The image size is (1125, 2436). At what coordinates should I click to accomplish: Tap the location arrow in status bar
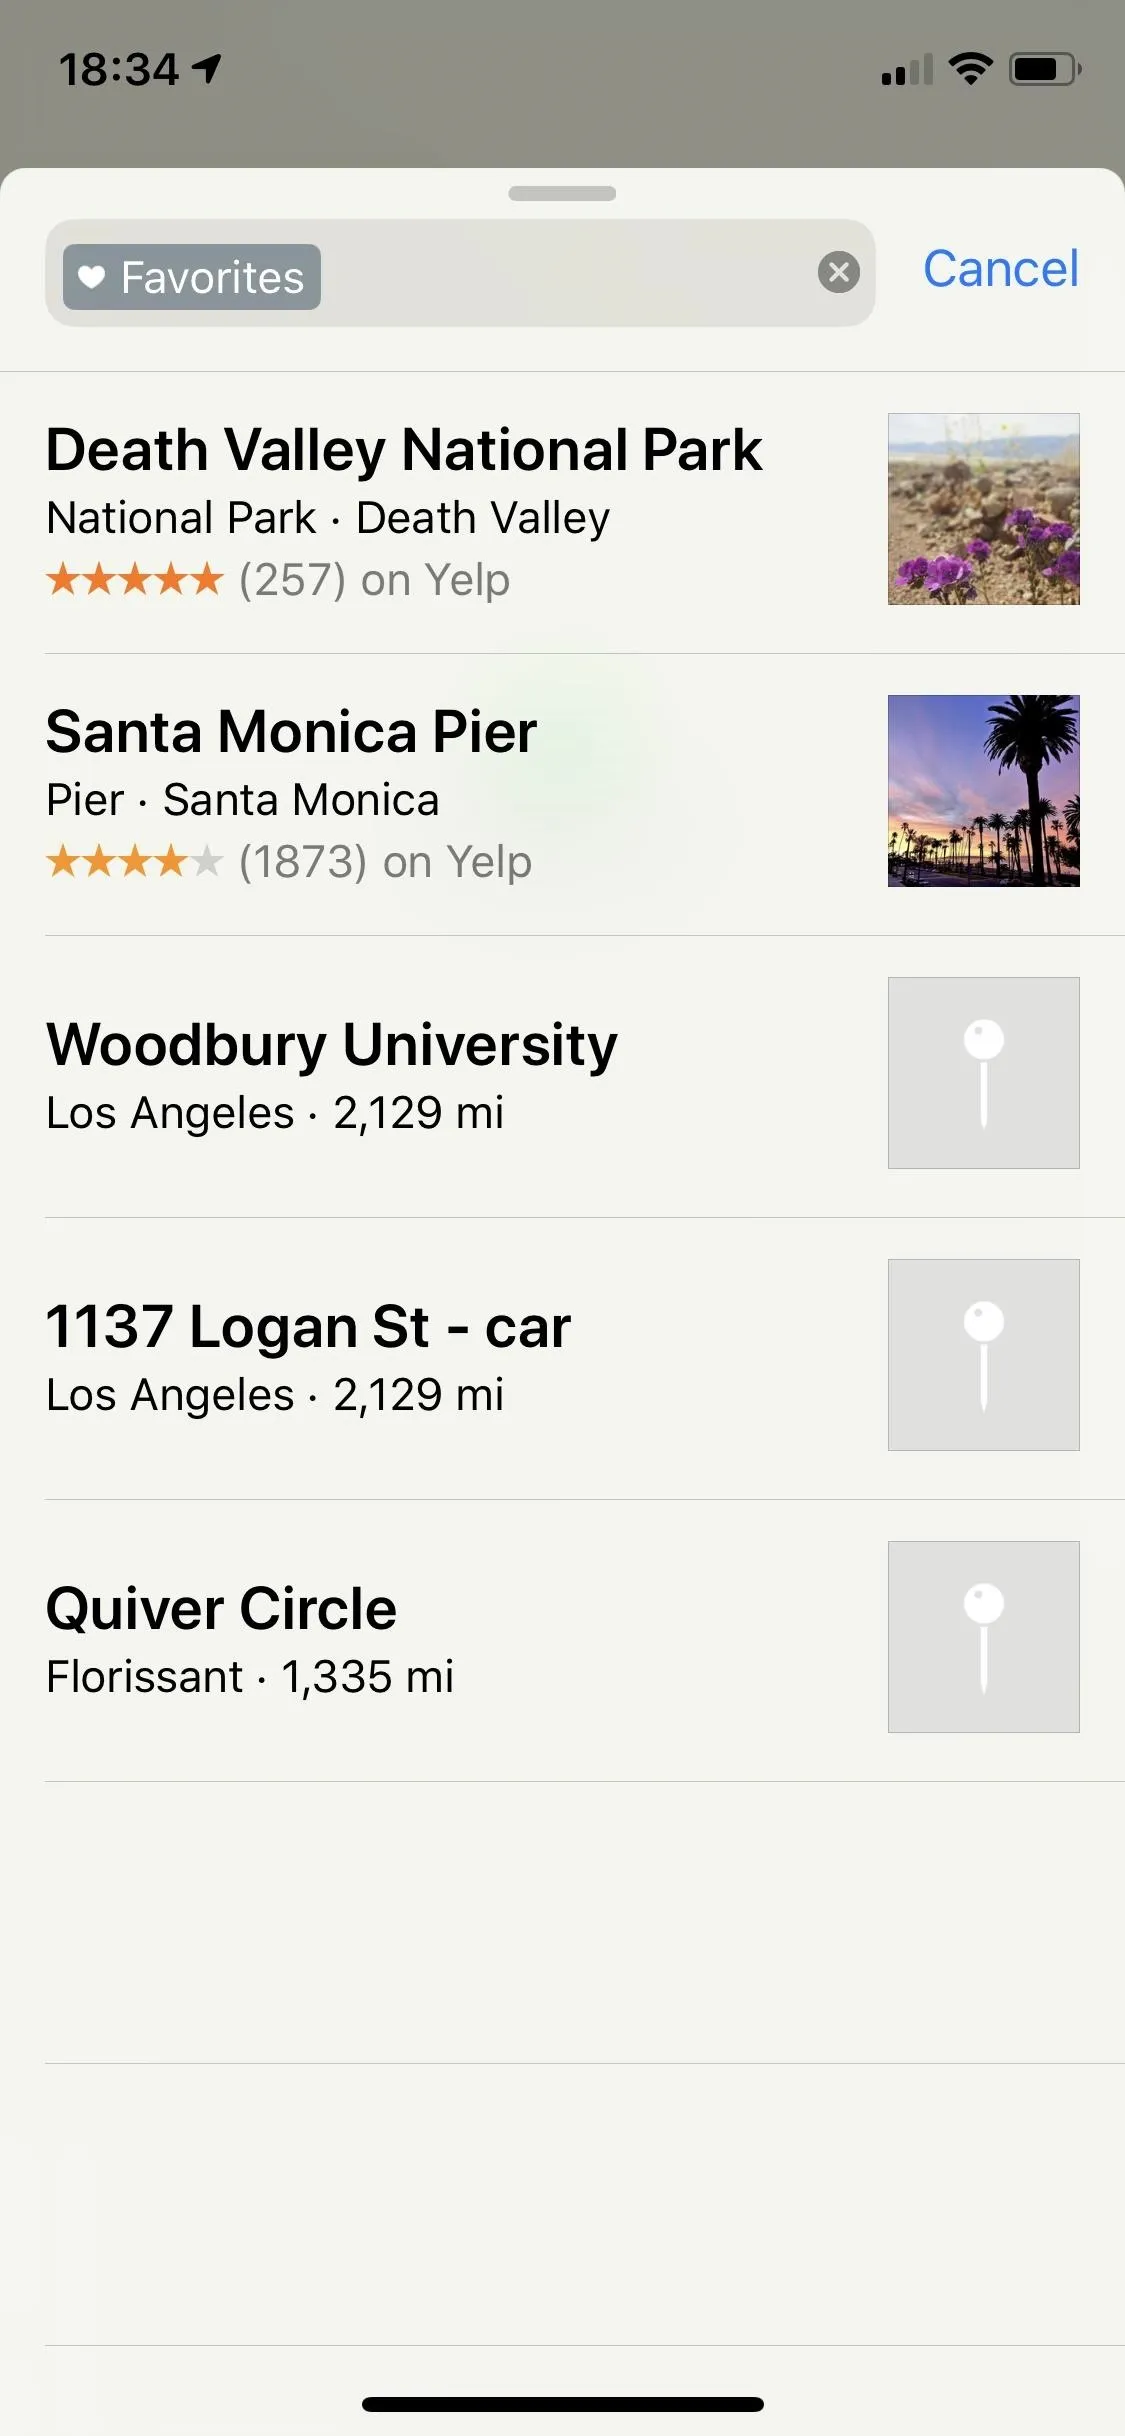click(206, 69)
